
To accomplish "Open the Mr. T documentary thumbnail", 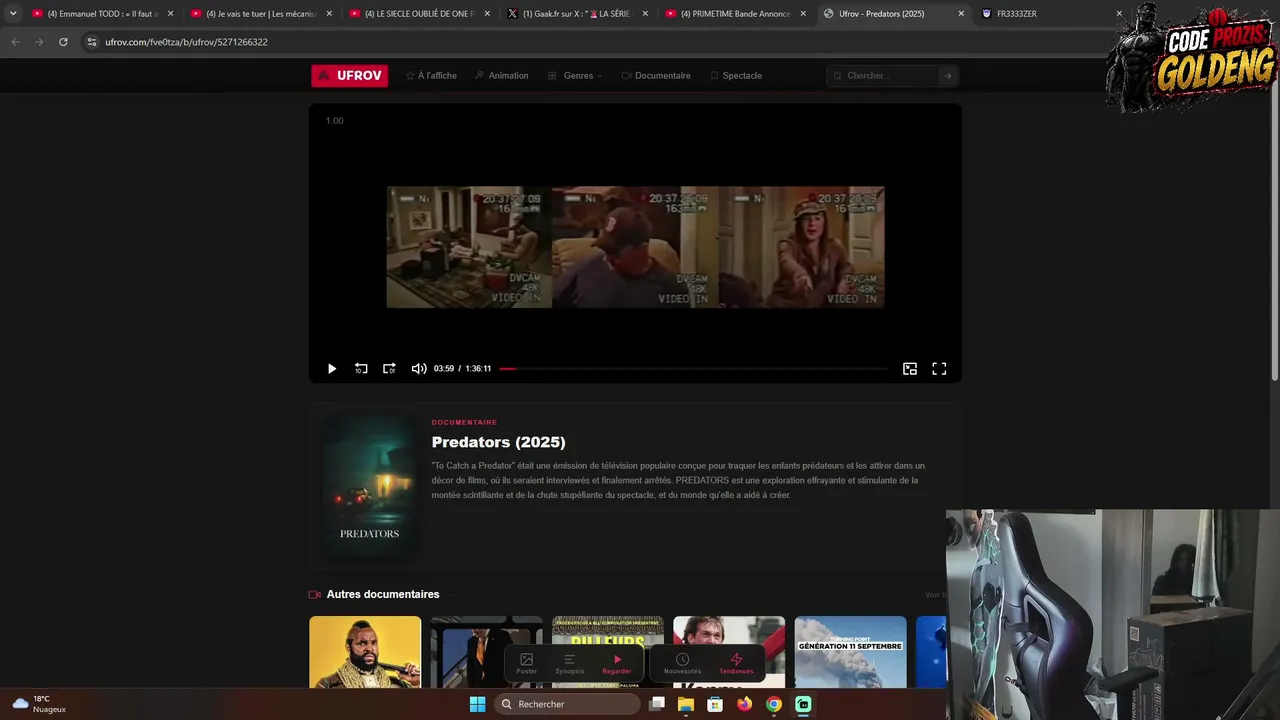I will (365, 652).
